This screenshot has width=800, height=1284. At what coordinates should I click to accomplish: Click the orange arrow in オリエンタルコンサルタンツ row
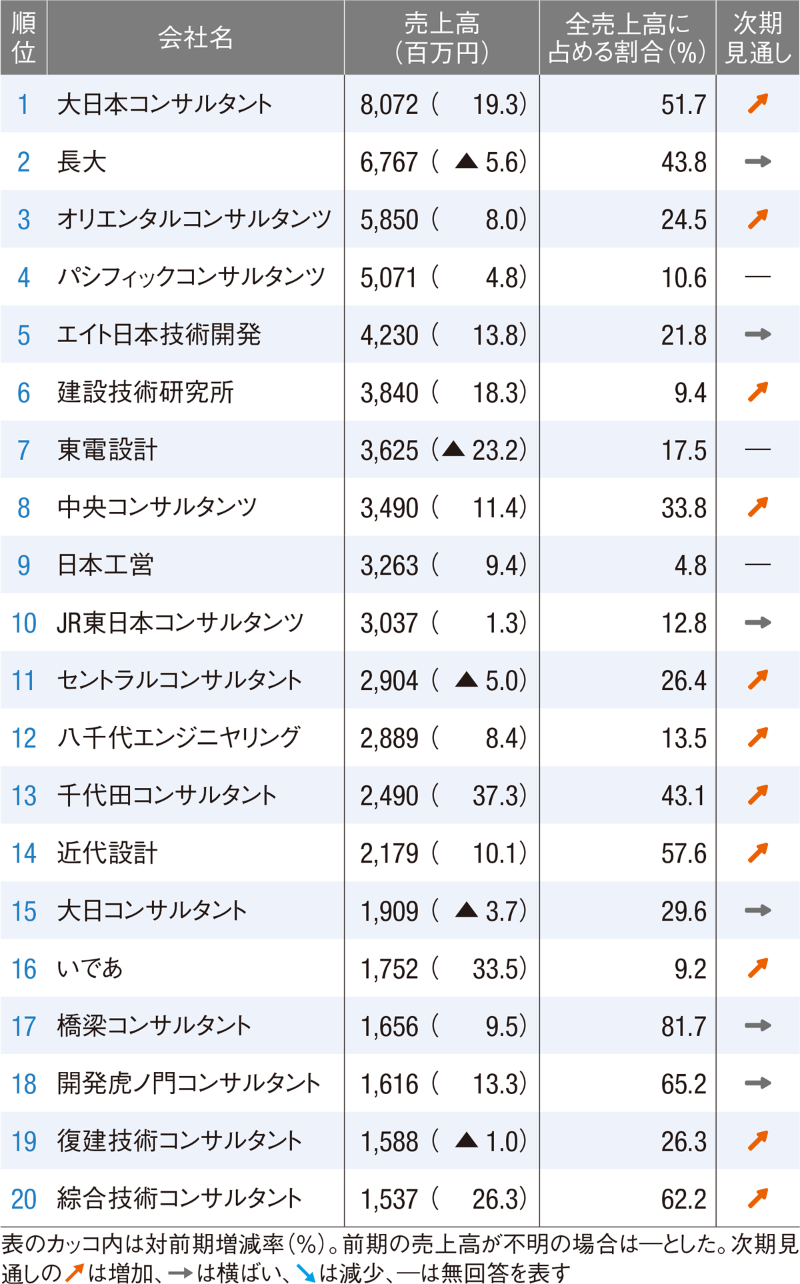tap(757, 219)
